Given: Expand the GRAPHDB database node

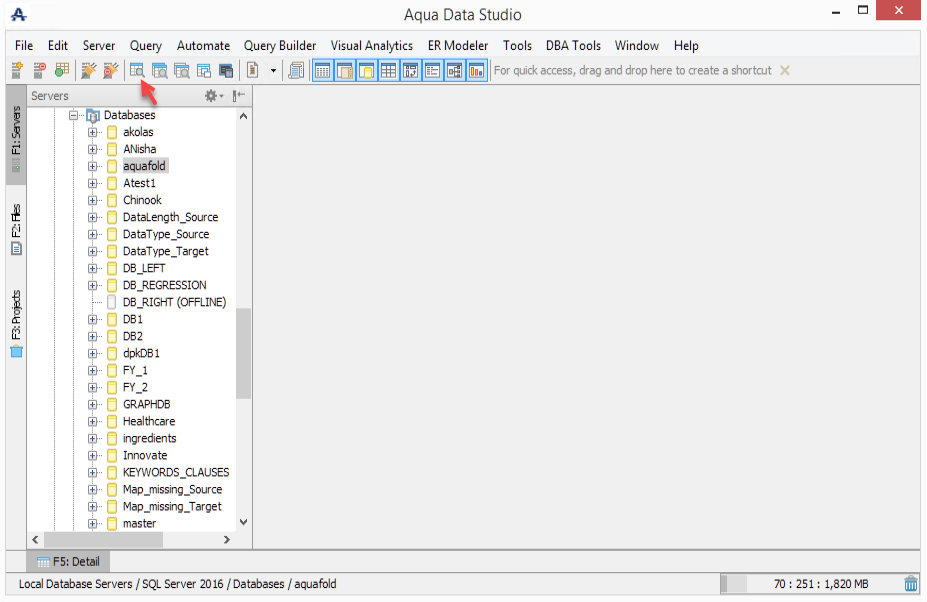Looking at the screenshot, I should coord(92,404).
